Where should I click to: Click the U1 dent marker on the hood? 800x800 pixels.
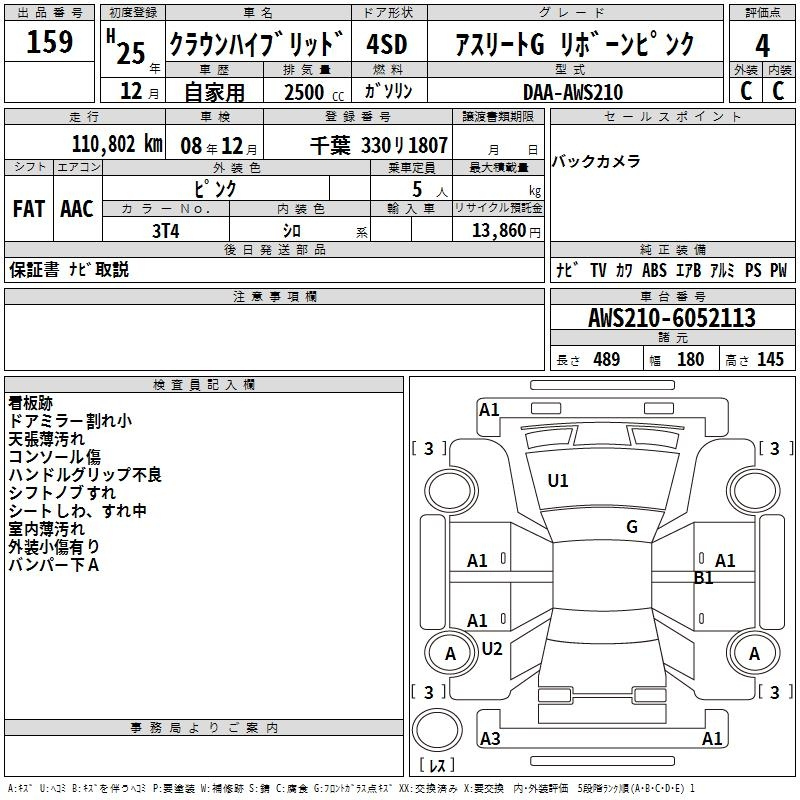pos(558,481)
